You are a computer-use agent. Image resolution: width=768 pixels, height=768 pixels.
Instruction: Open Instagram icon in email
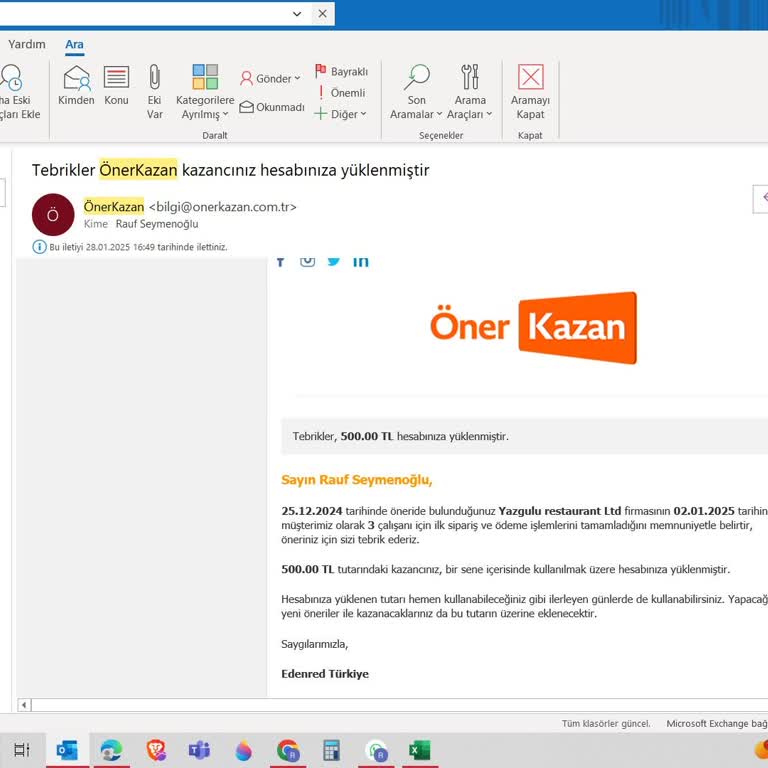pos(307,261)
